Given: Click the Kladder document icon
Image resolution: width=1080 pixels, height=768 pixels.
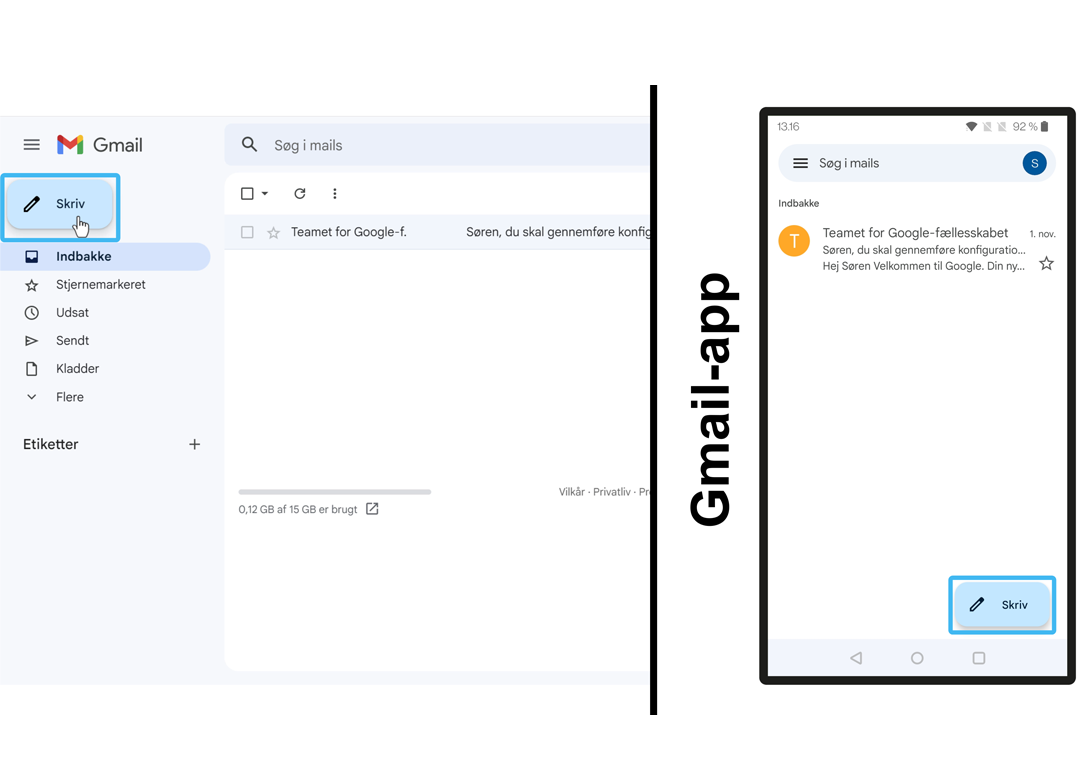Looking at the screenshot, I should 32,369.
